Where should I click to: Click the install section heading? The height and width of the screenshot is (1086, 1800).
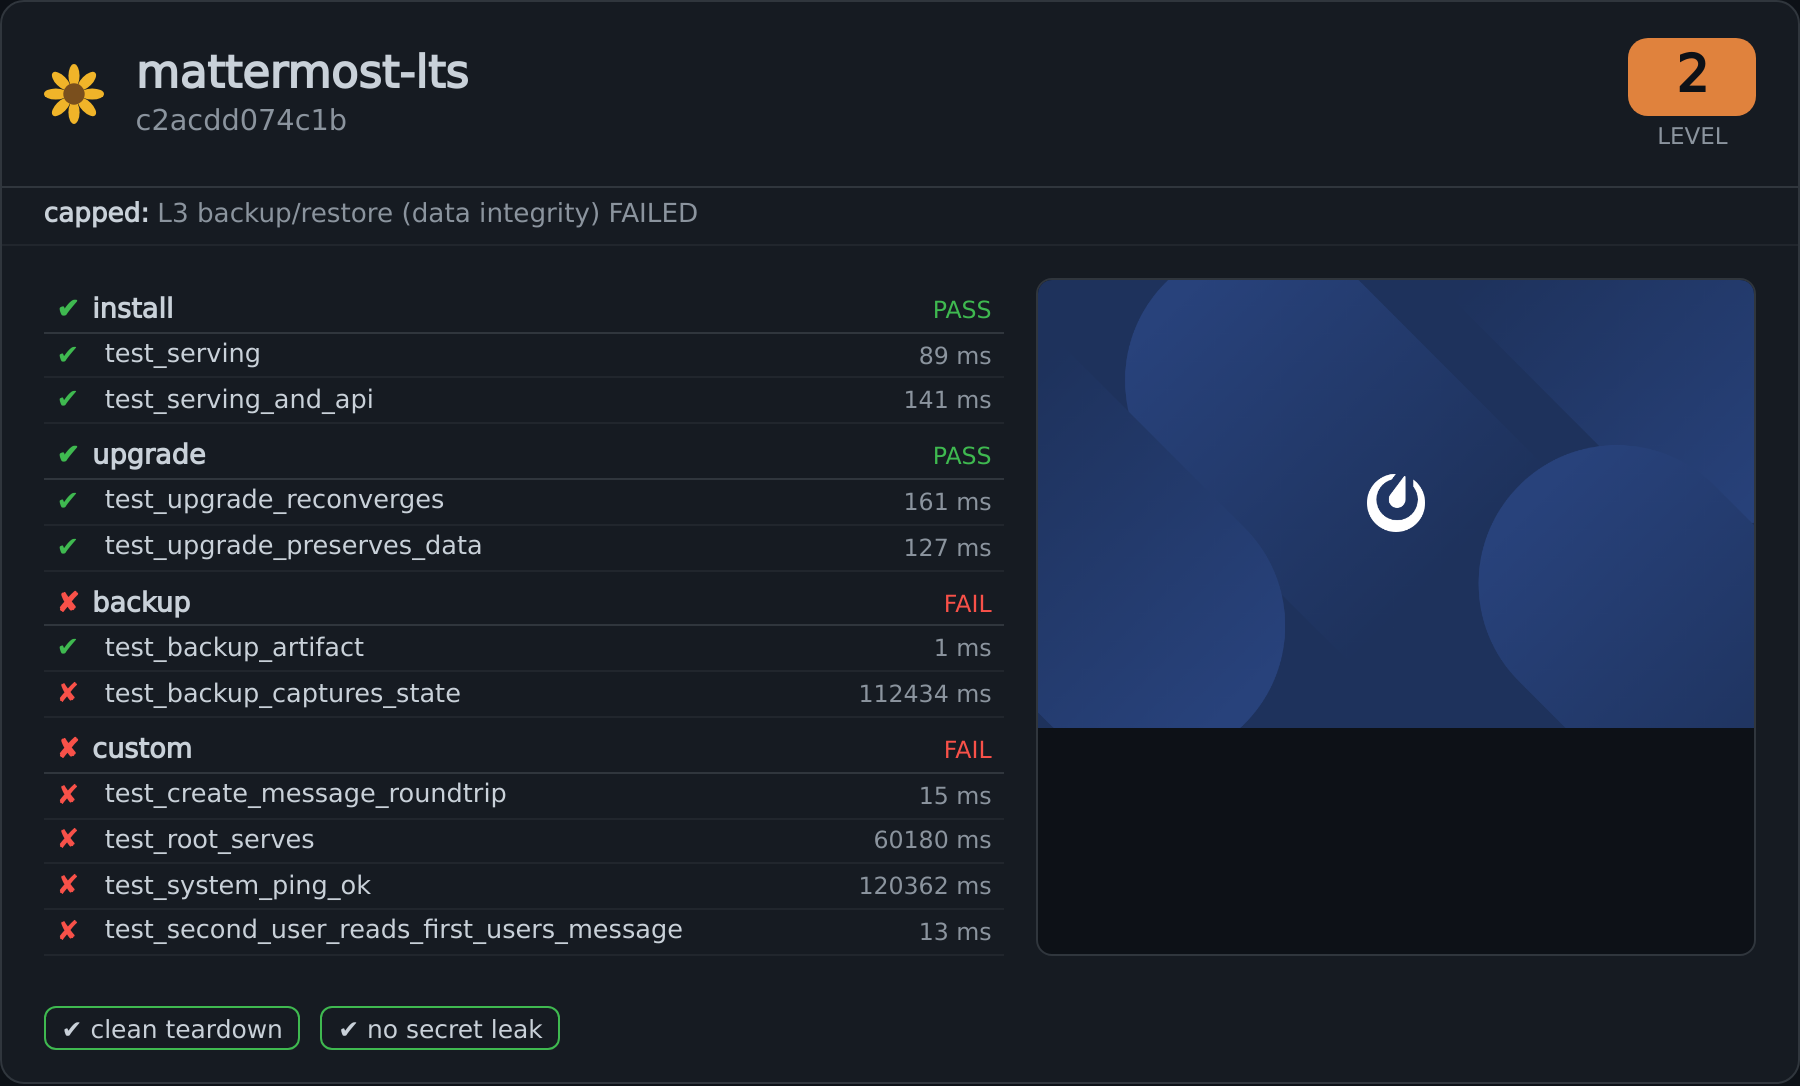[133, 308]
